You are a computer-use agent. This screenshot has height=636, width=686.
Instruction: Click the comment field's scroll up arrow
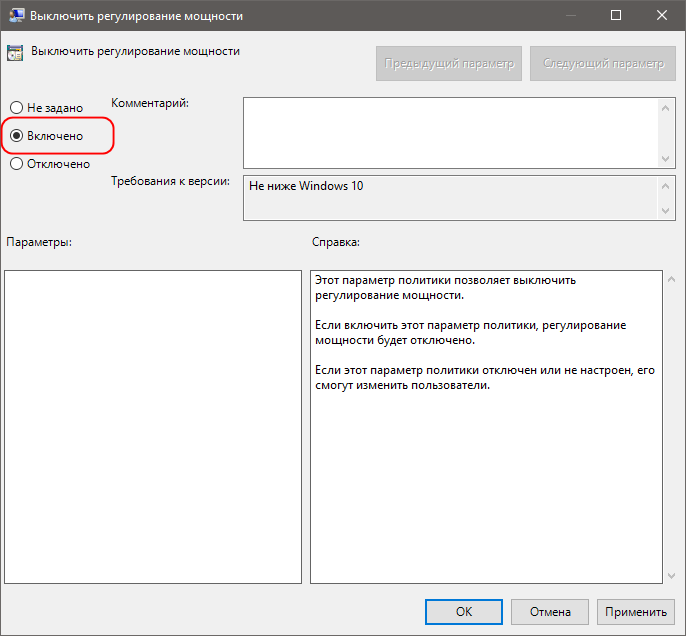(x=665, y=108)
